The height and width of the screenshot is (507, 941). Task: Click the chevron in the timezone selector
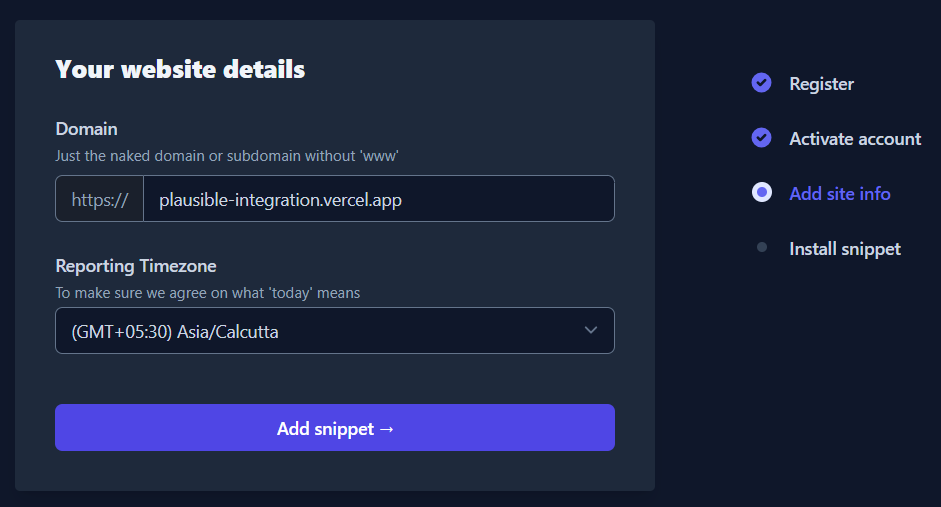590,331
